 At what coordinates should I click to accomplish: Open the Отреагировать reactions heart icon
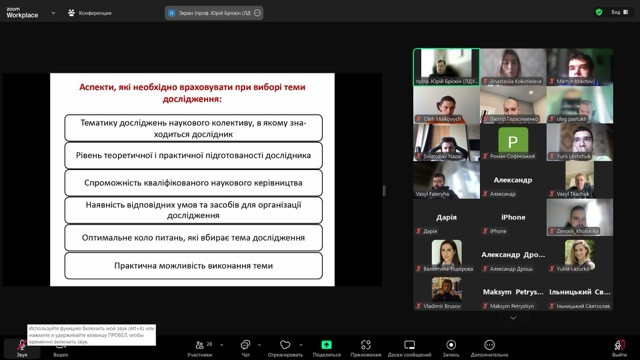pos(285,345)
